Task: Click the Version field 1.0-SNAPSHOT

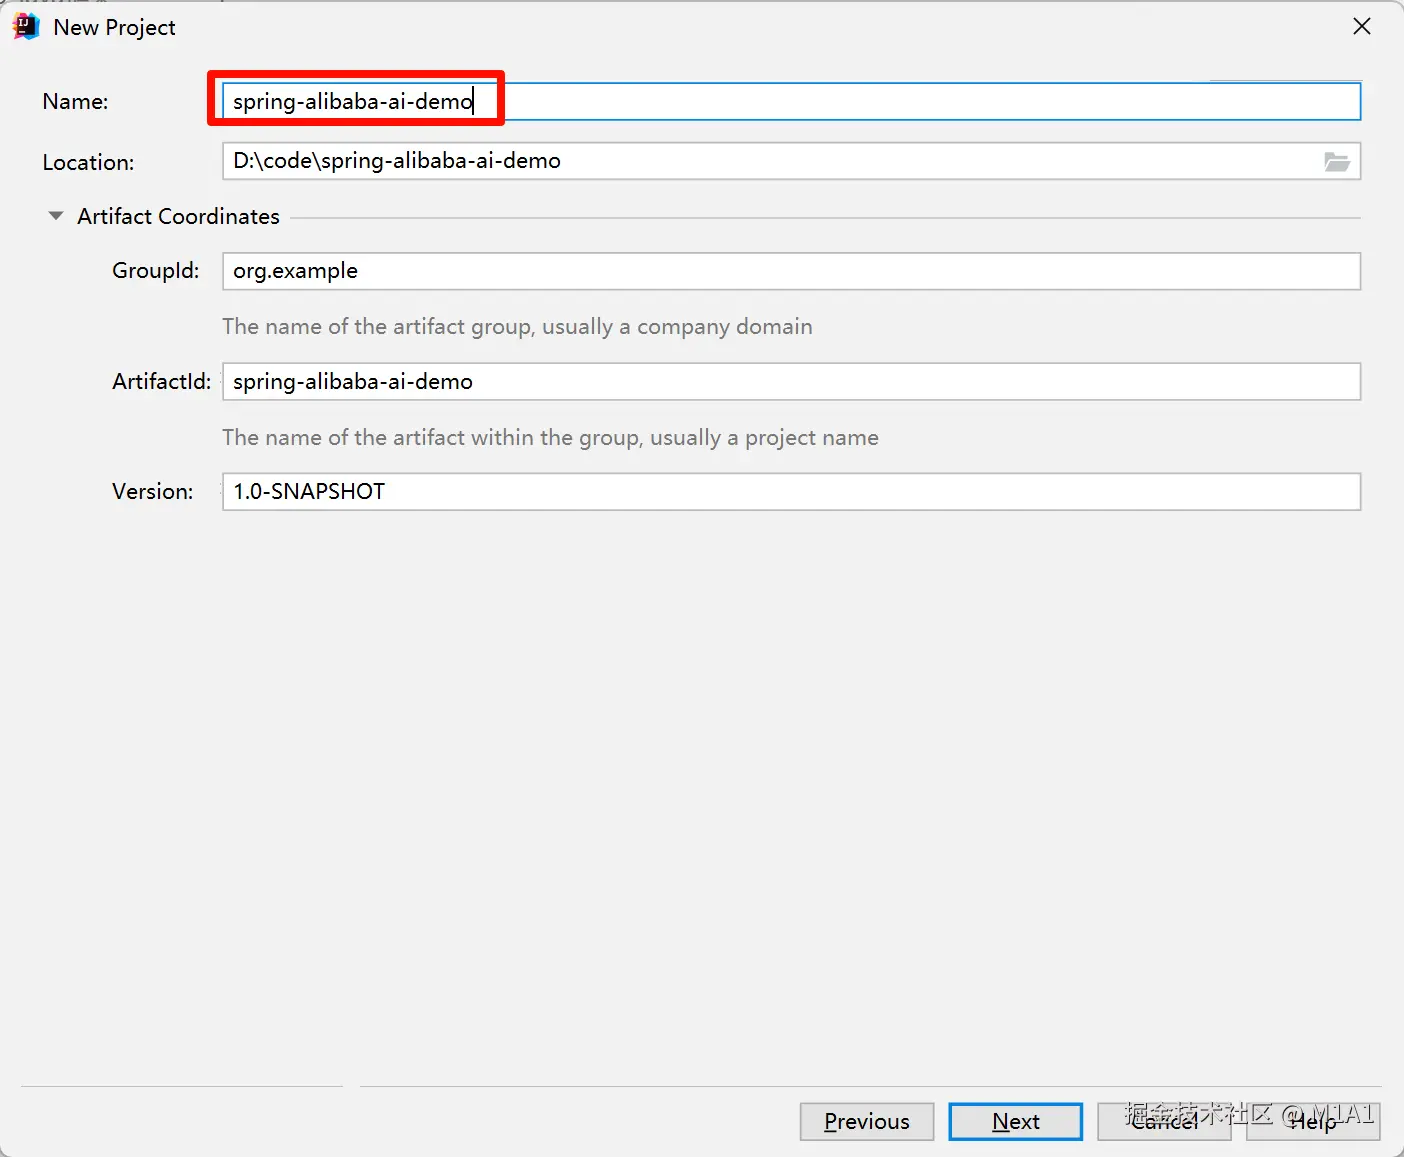Action: 791,491
